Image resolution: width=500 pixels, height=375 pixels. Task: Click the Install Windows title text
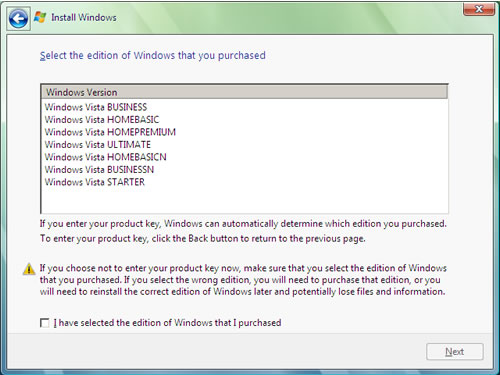point(84,17)
